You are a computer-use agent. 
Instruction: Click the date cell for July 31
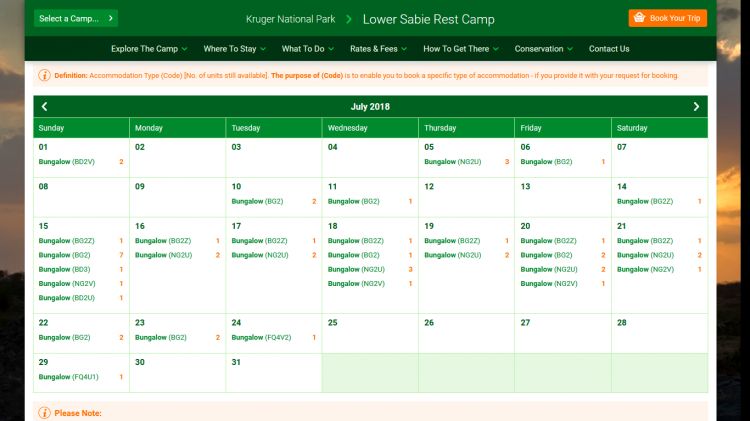[274, 373]
